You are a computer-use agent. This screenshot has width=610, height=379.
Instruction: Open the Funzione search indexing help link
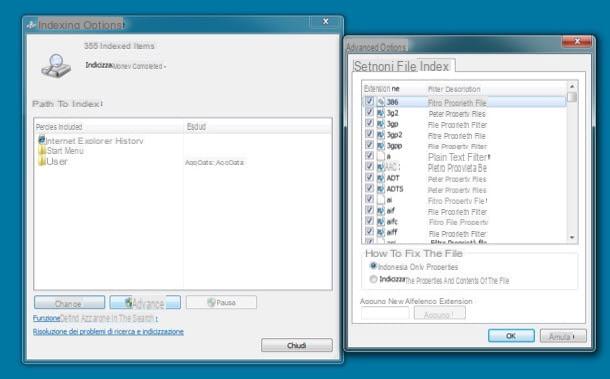click(x=95, y=318)
